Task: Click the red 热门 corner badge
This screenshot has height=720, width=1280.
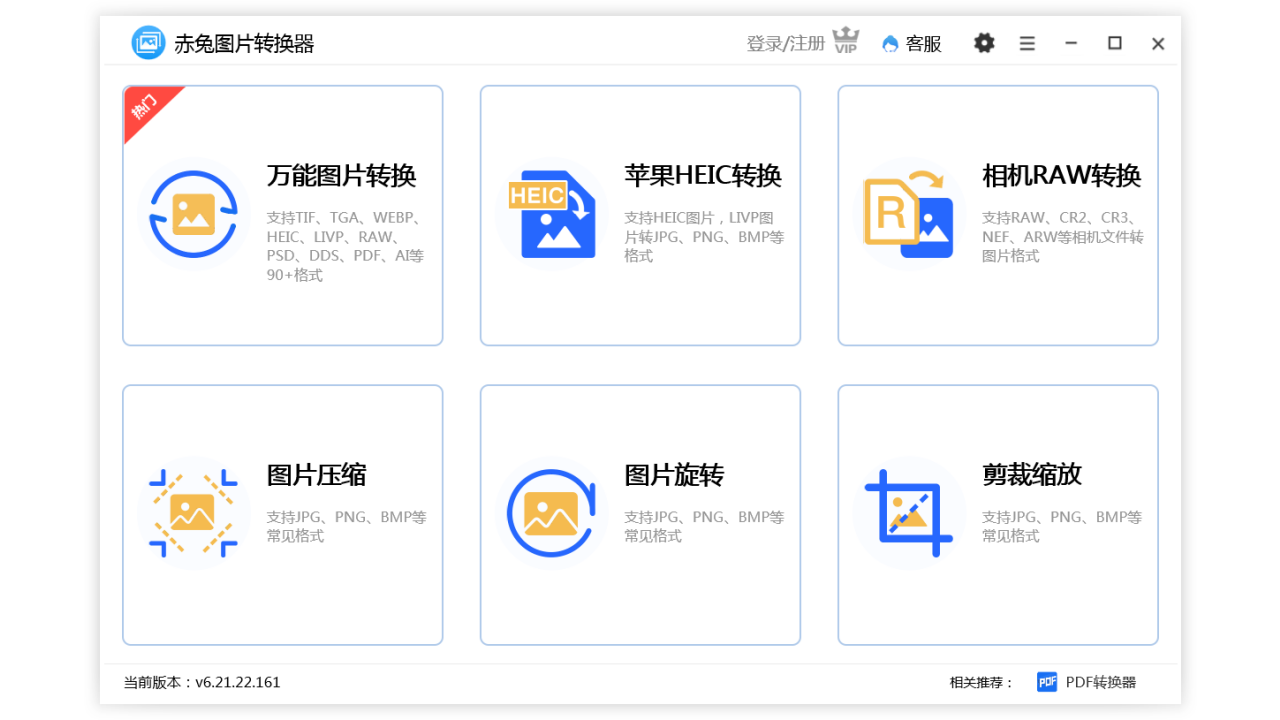Action: 144,105
